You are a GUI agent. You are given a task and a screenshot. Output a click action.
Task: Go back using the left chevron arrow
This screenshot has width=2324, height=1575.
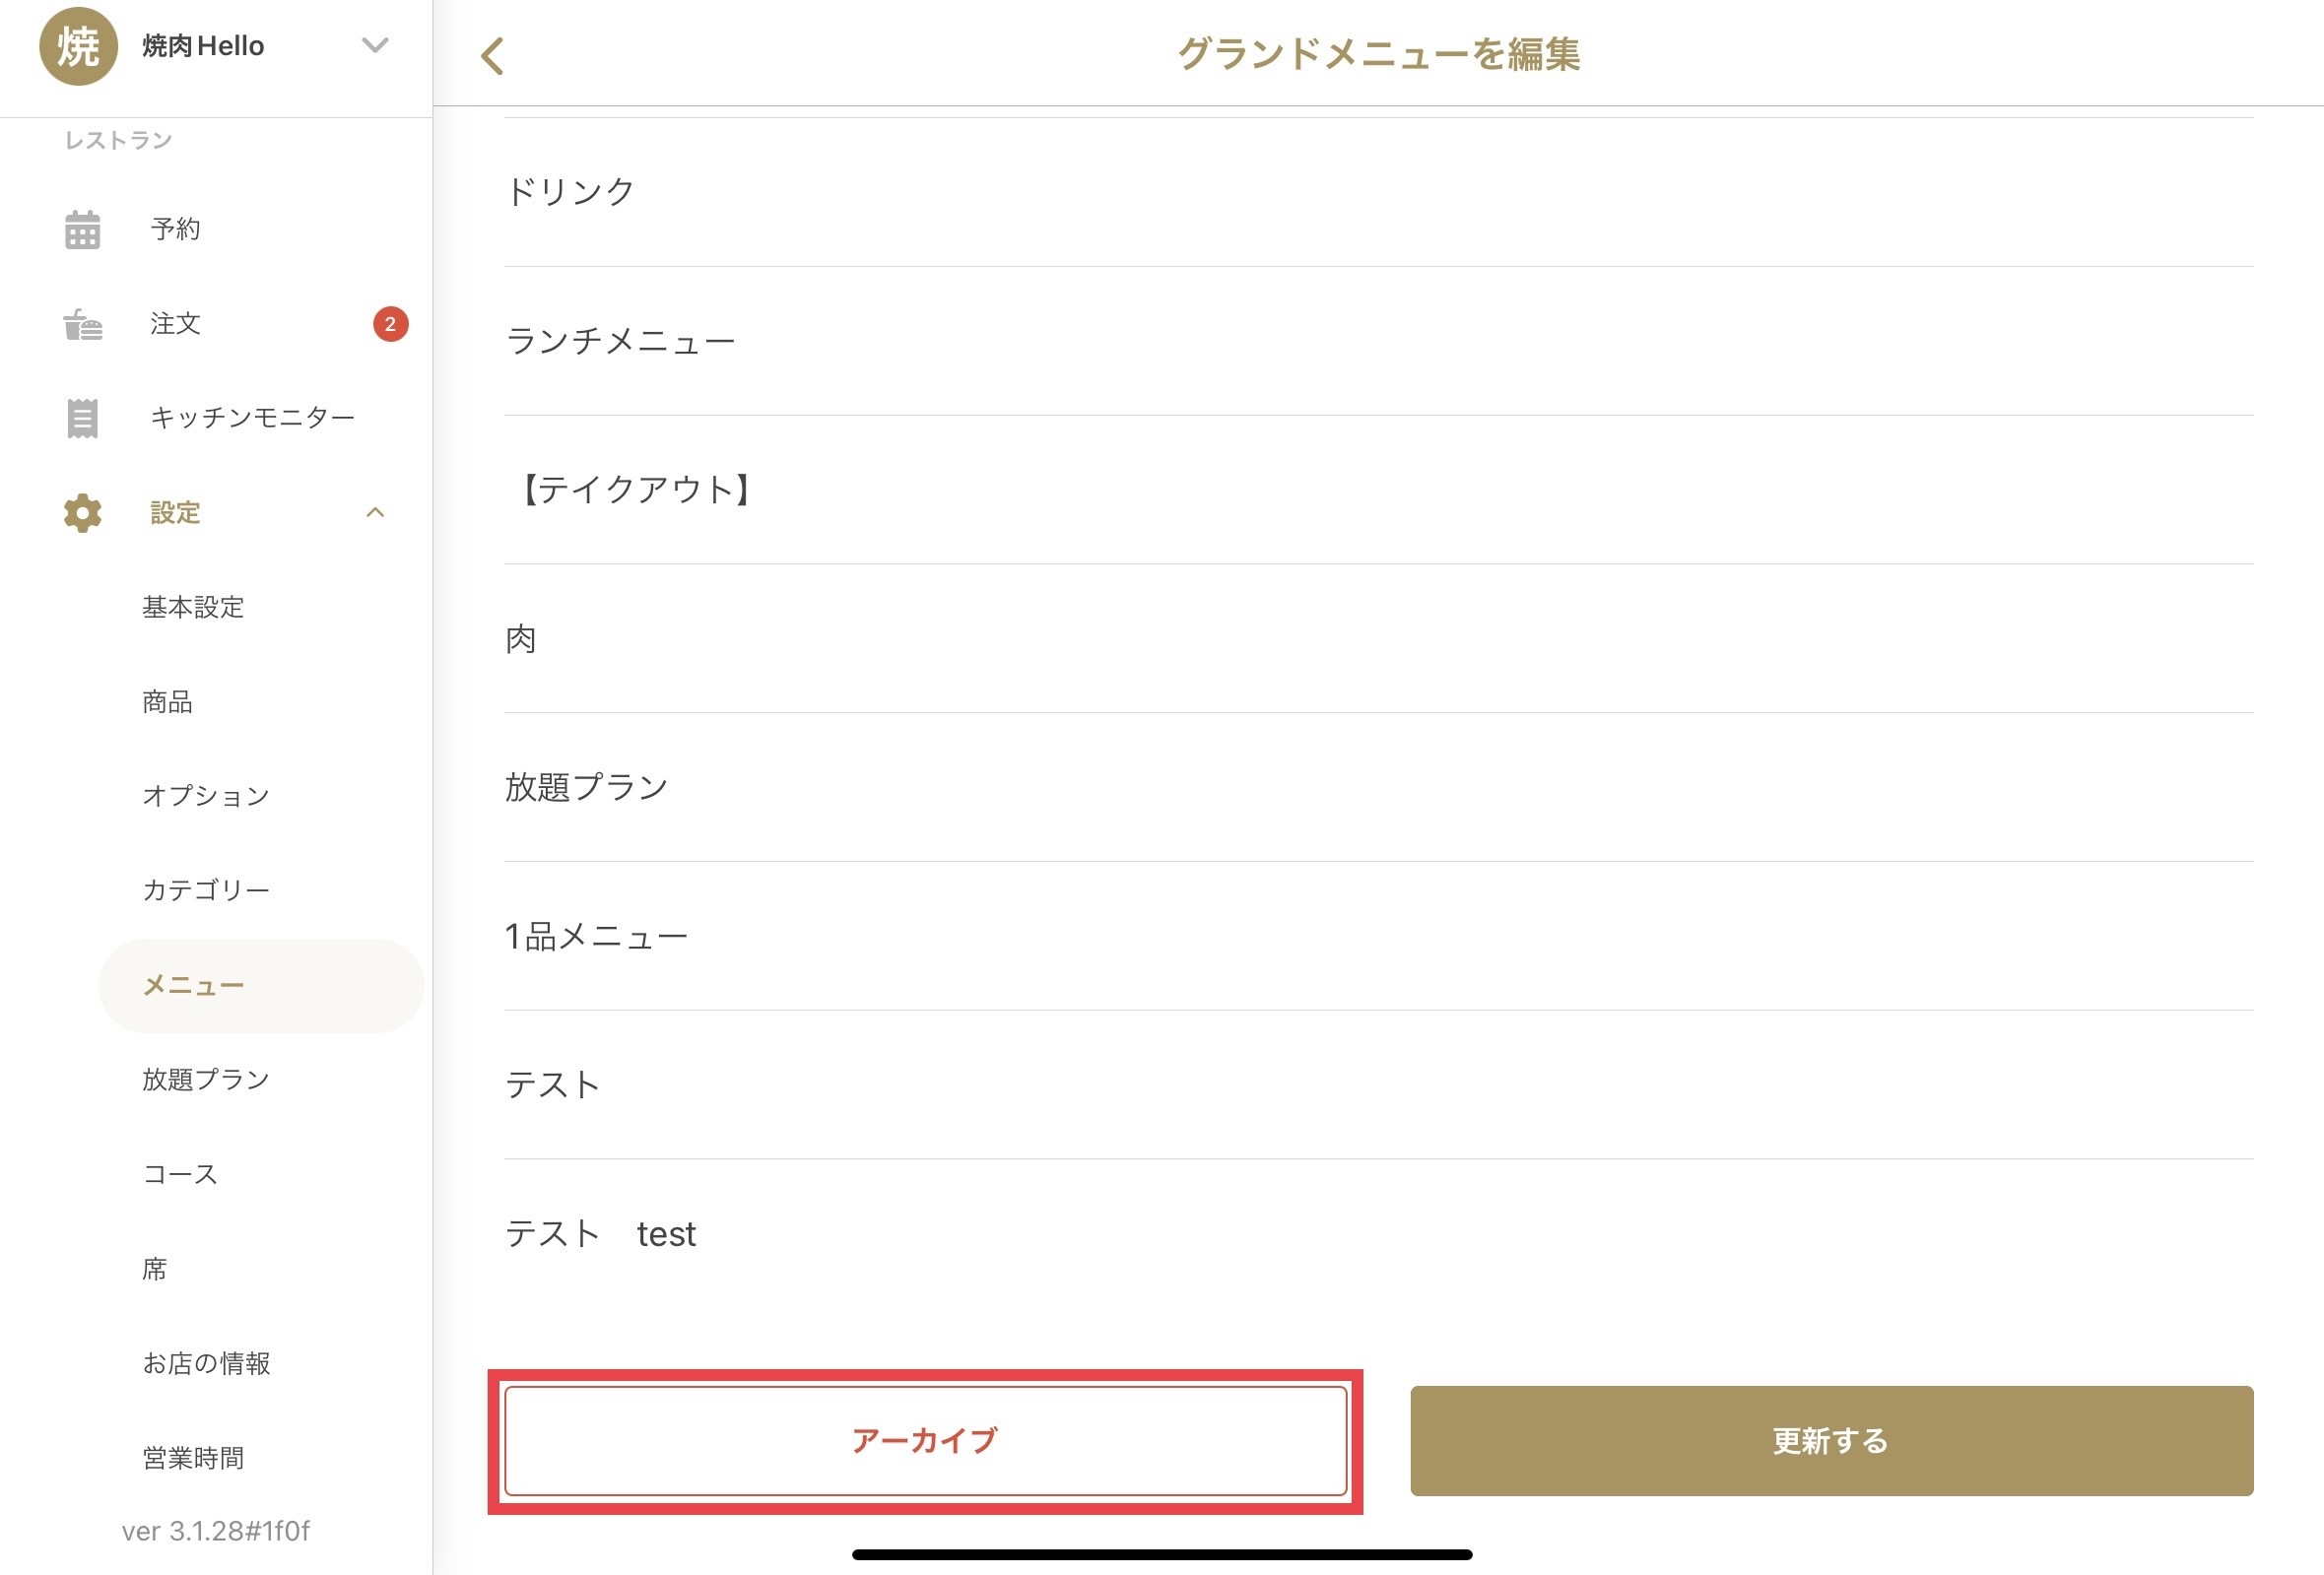coord(492,56)
